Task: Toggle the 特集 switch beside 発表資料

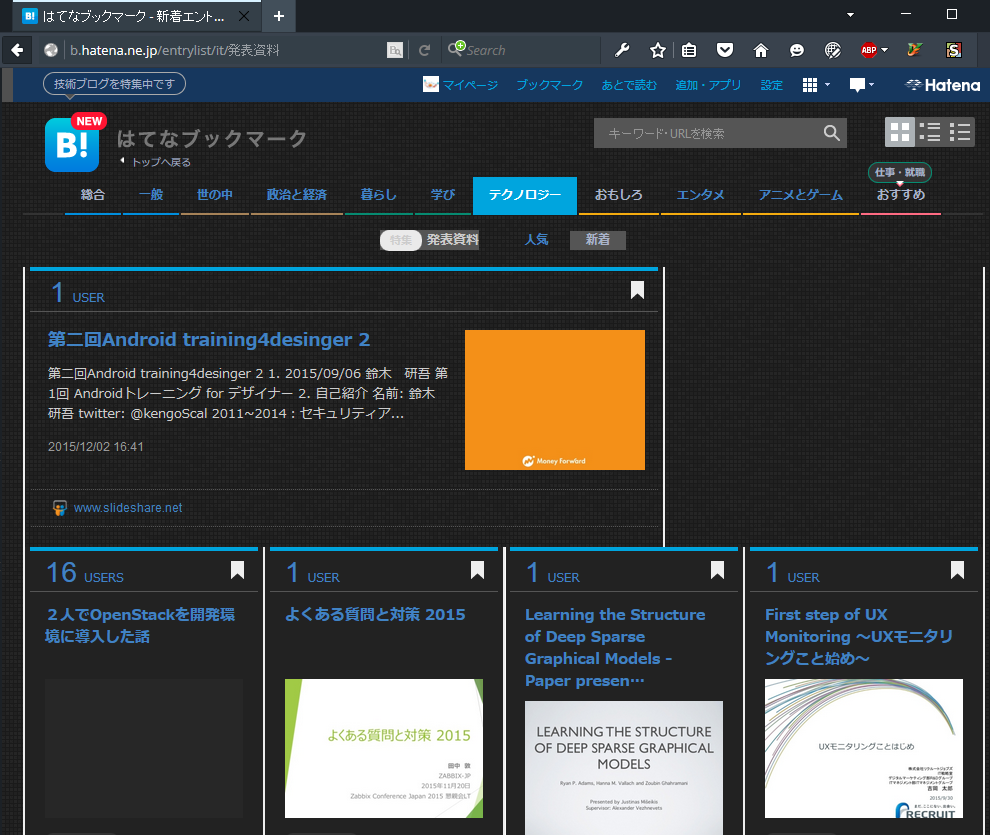Action: point(401,240)
